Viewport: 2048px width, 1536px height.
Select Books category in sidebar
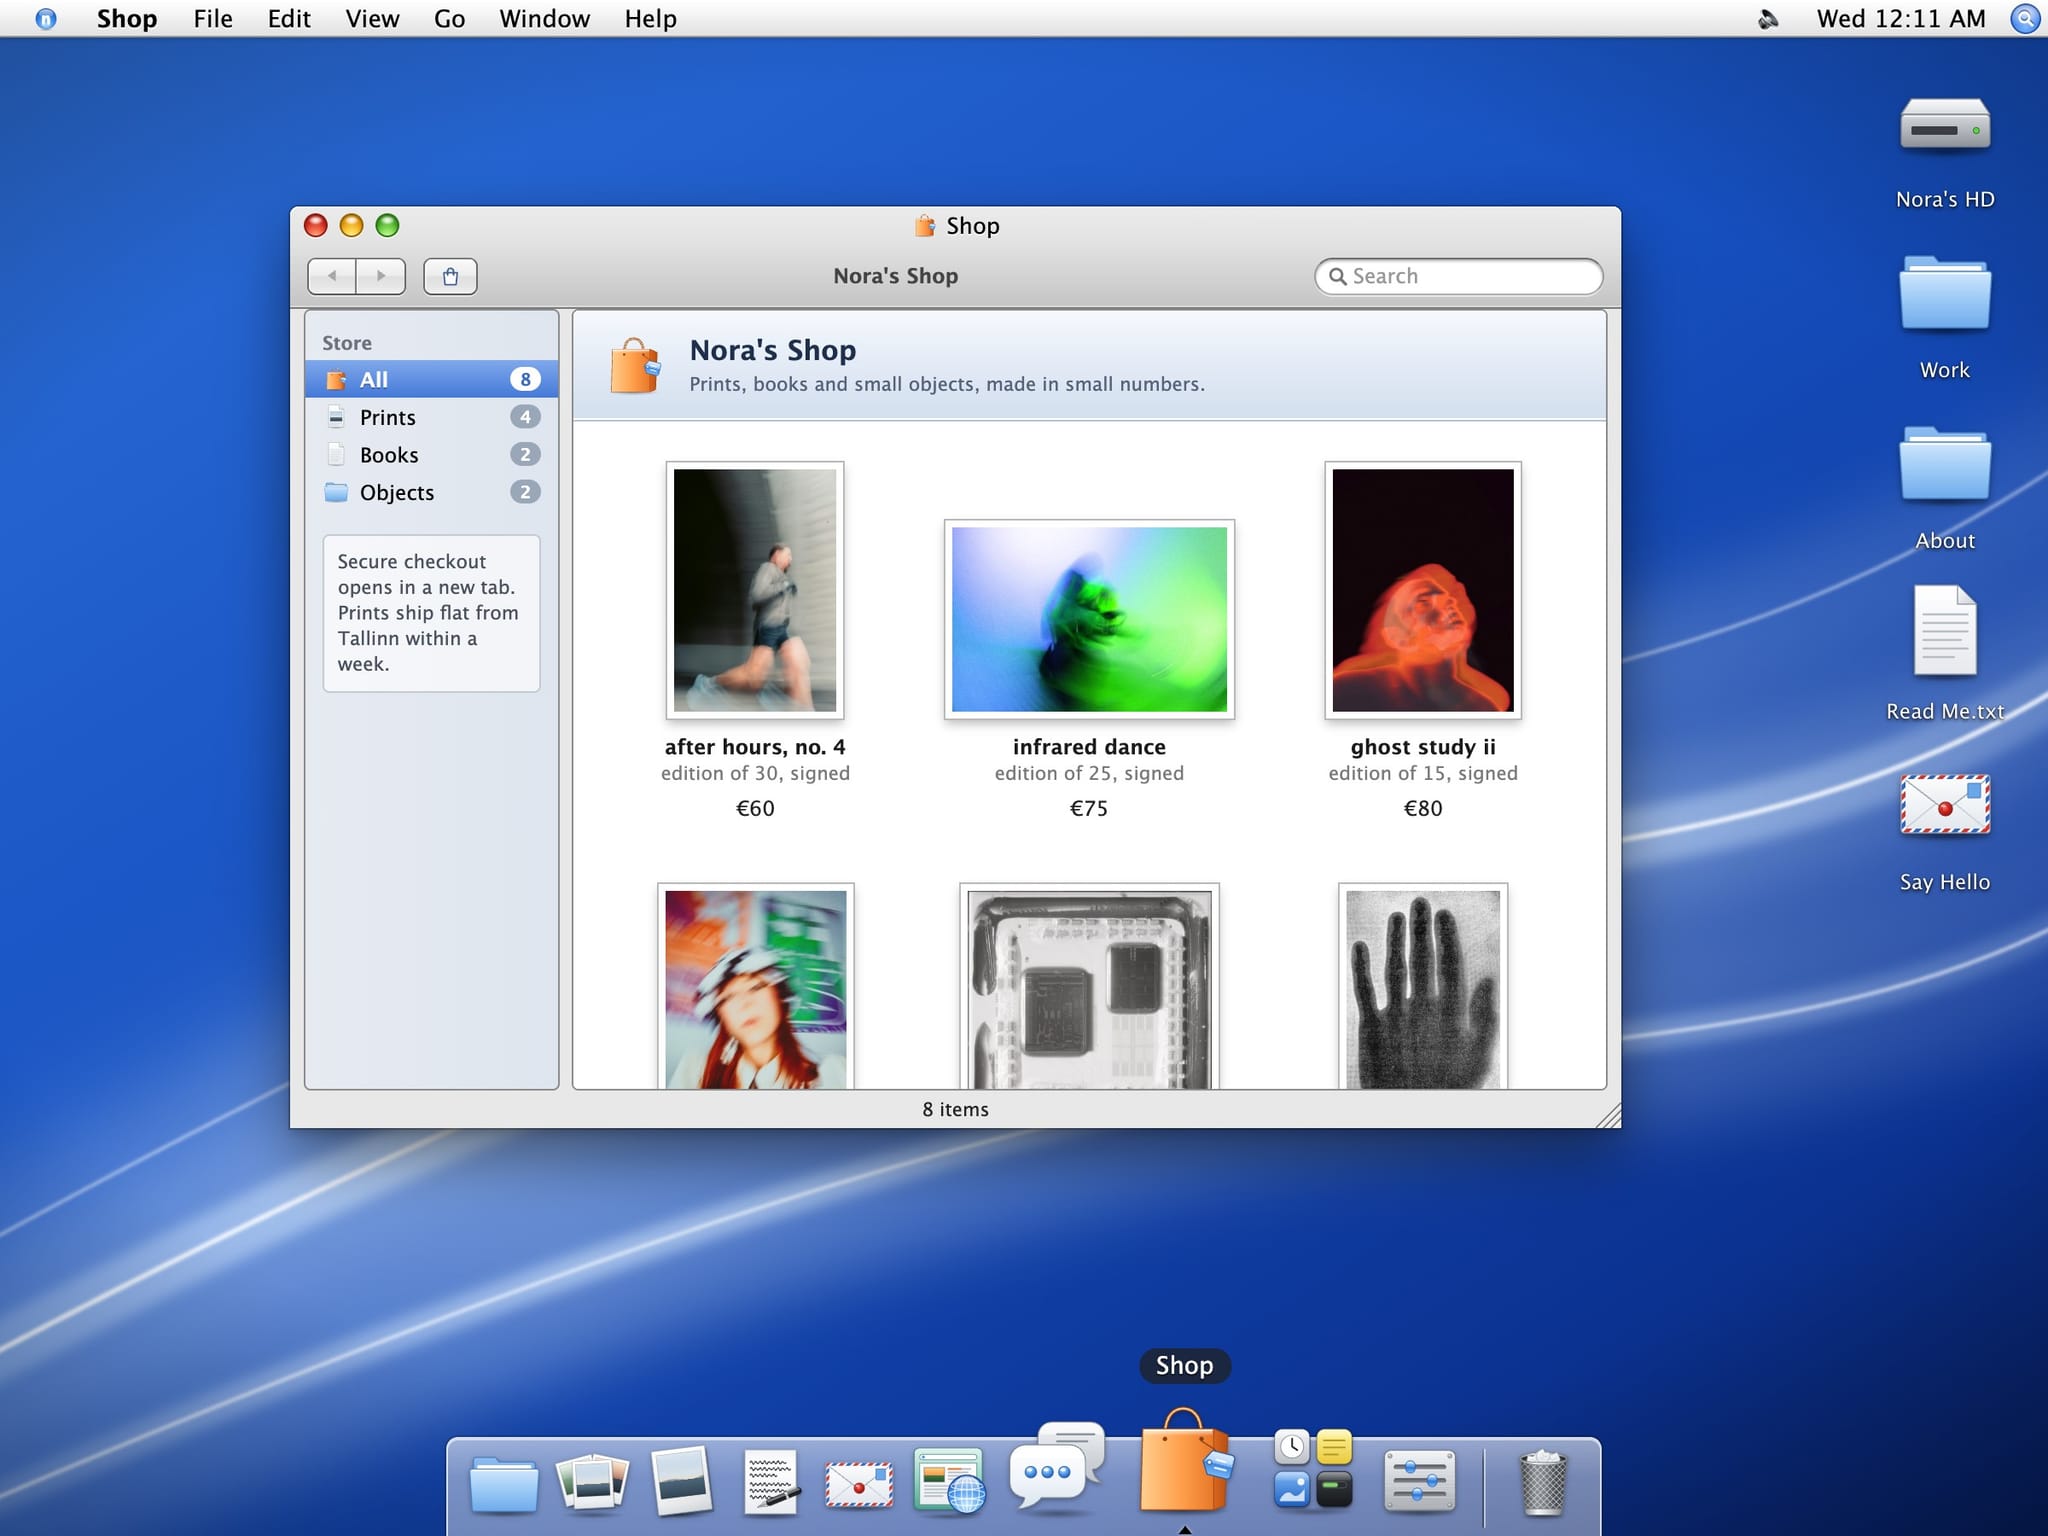[431, 455]
